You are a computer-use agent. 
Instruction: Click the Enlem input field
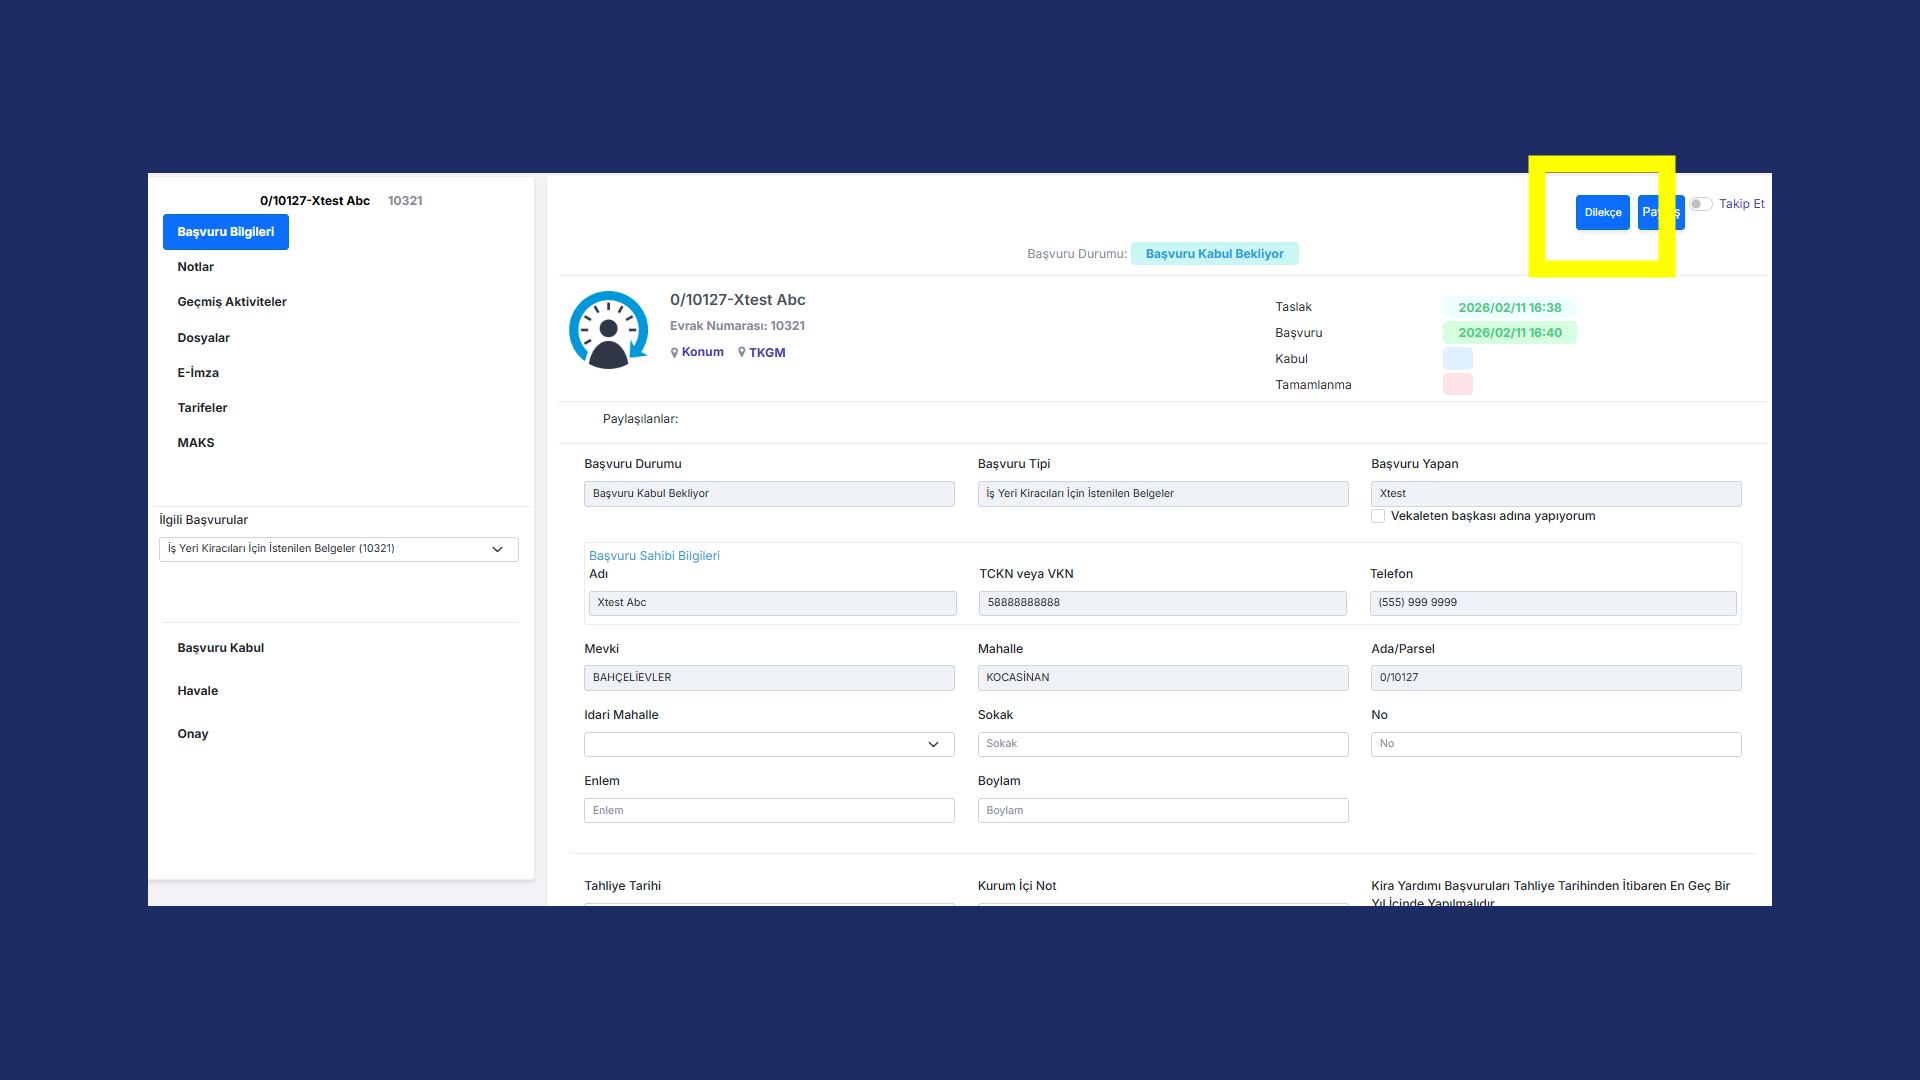(x=769, y=811)
